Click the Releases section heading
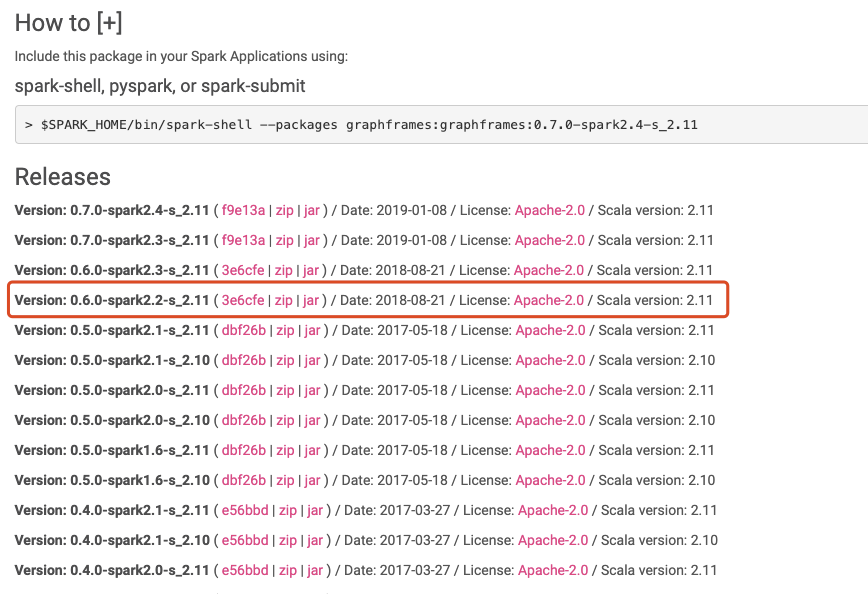The image size is (868, 594). (x=63, y=177)
